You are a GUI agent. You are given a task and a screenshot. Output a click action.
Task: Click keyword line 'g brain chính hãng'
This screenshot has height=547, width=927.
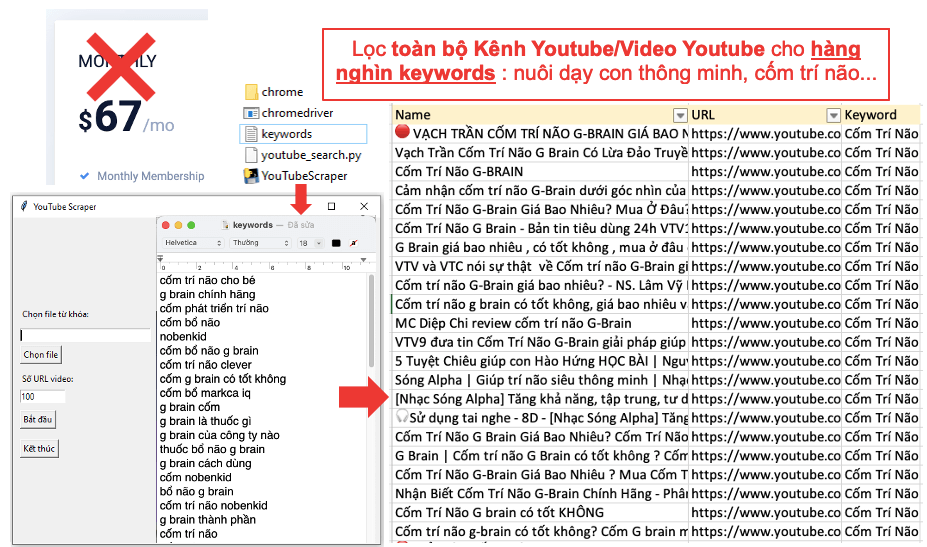(x=208, y=294)
